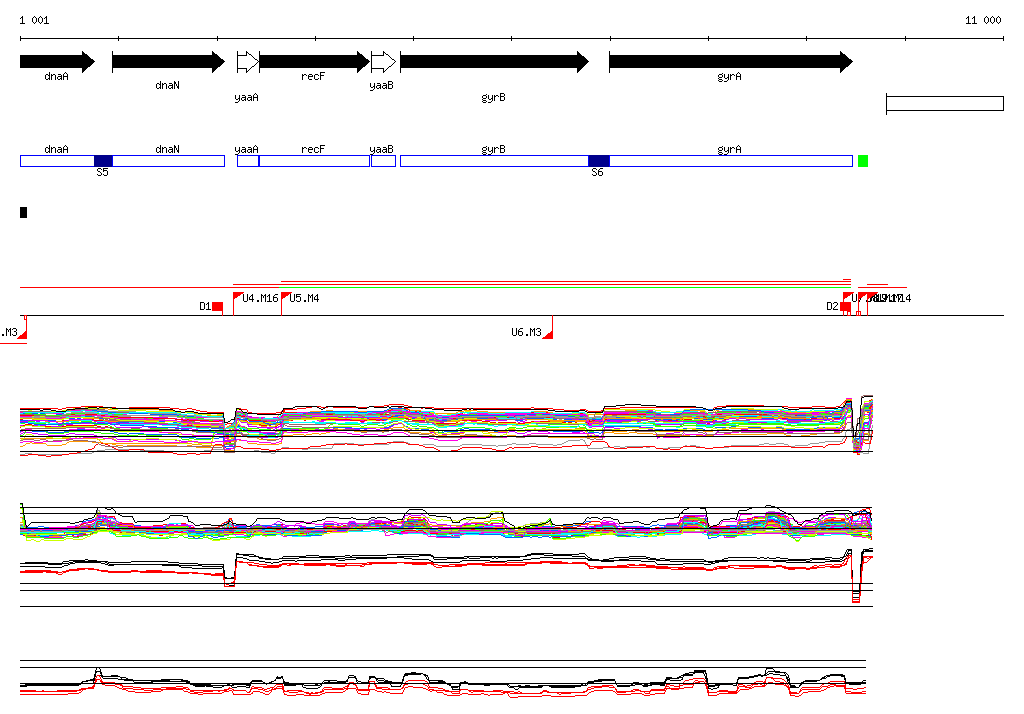
Task: Click the 'D1' label text
Action: pos(205,306)
